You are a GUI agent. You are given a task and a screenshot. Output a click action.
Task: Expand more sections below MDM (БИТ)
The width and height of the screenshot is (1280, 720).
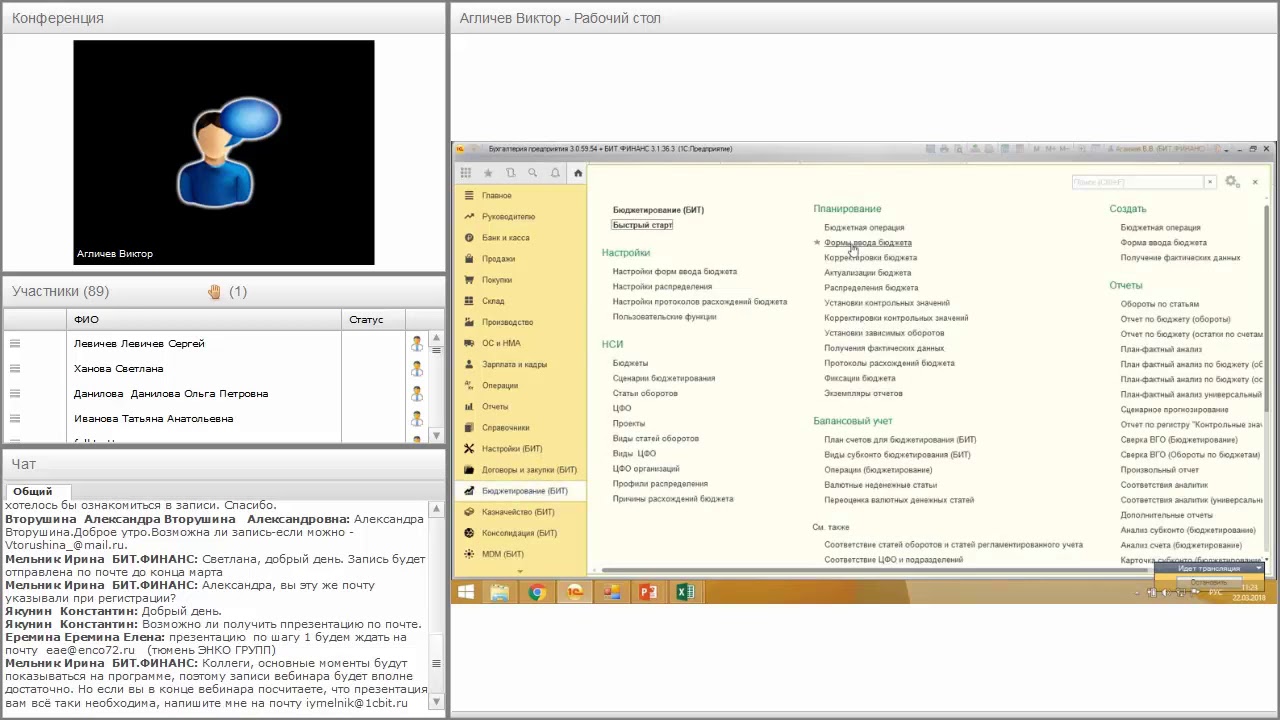(520, 572)
